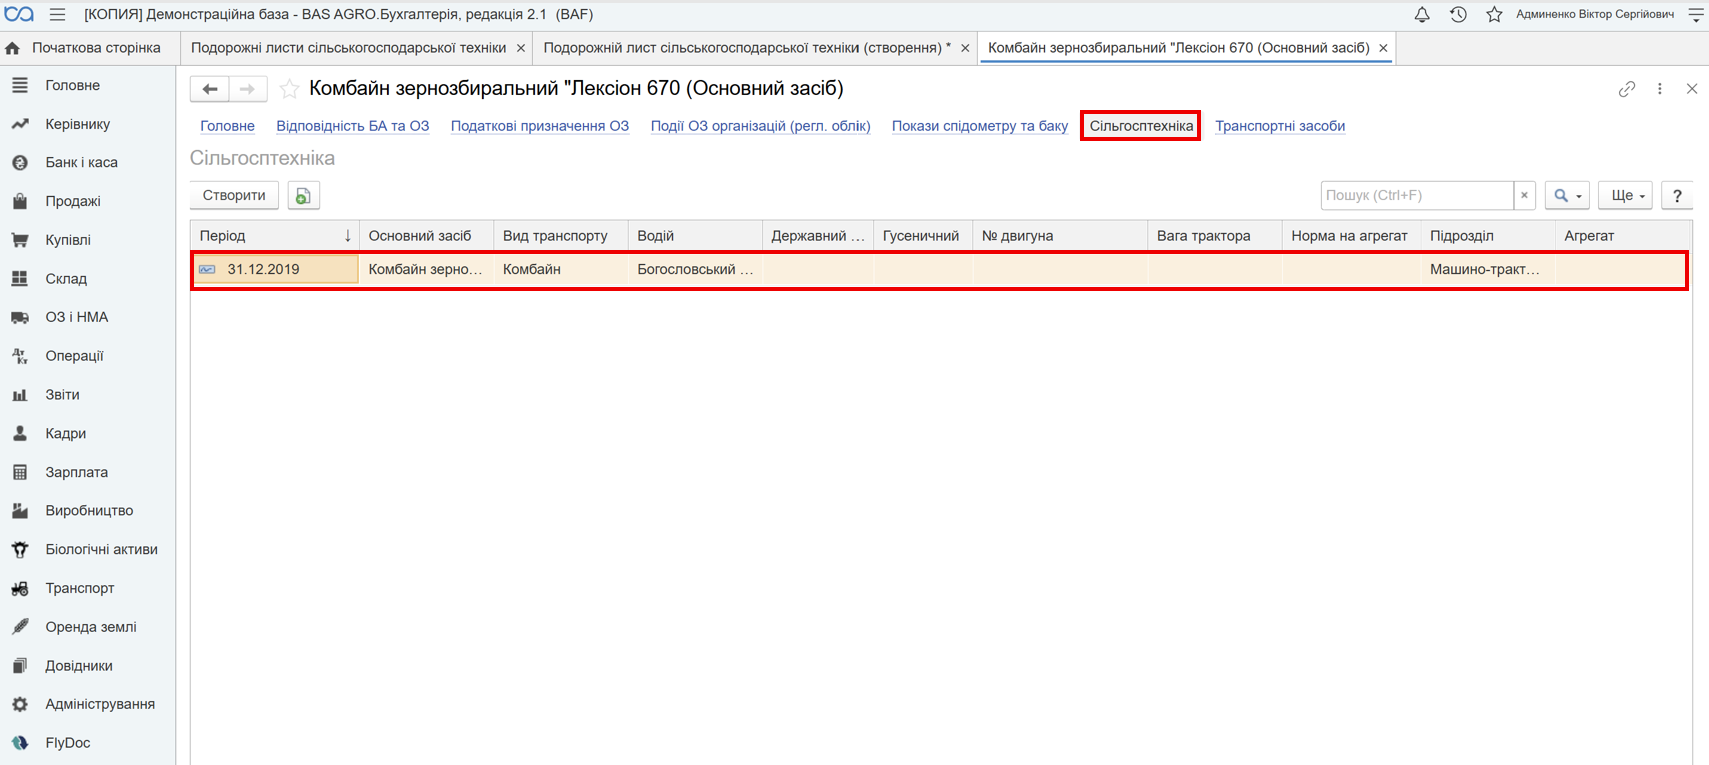This screenshot has height=765, width=1709.
Task: Open Біологічні активи section
Action: pos(101,549)
